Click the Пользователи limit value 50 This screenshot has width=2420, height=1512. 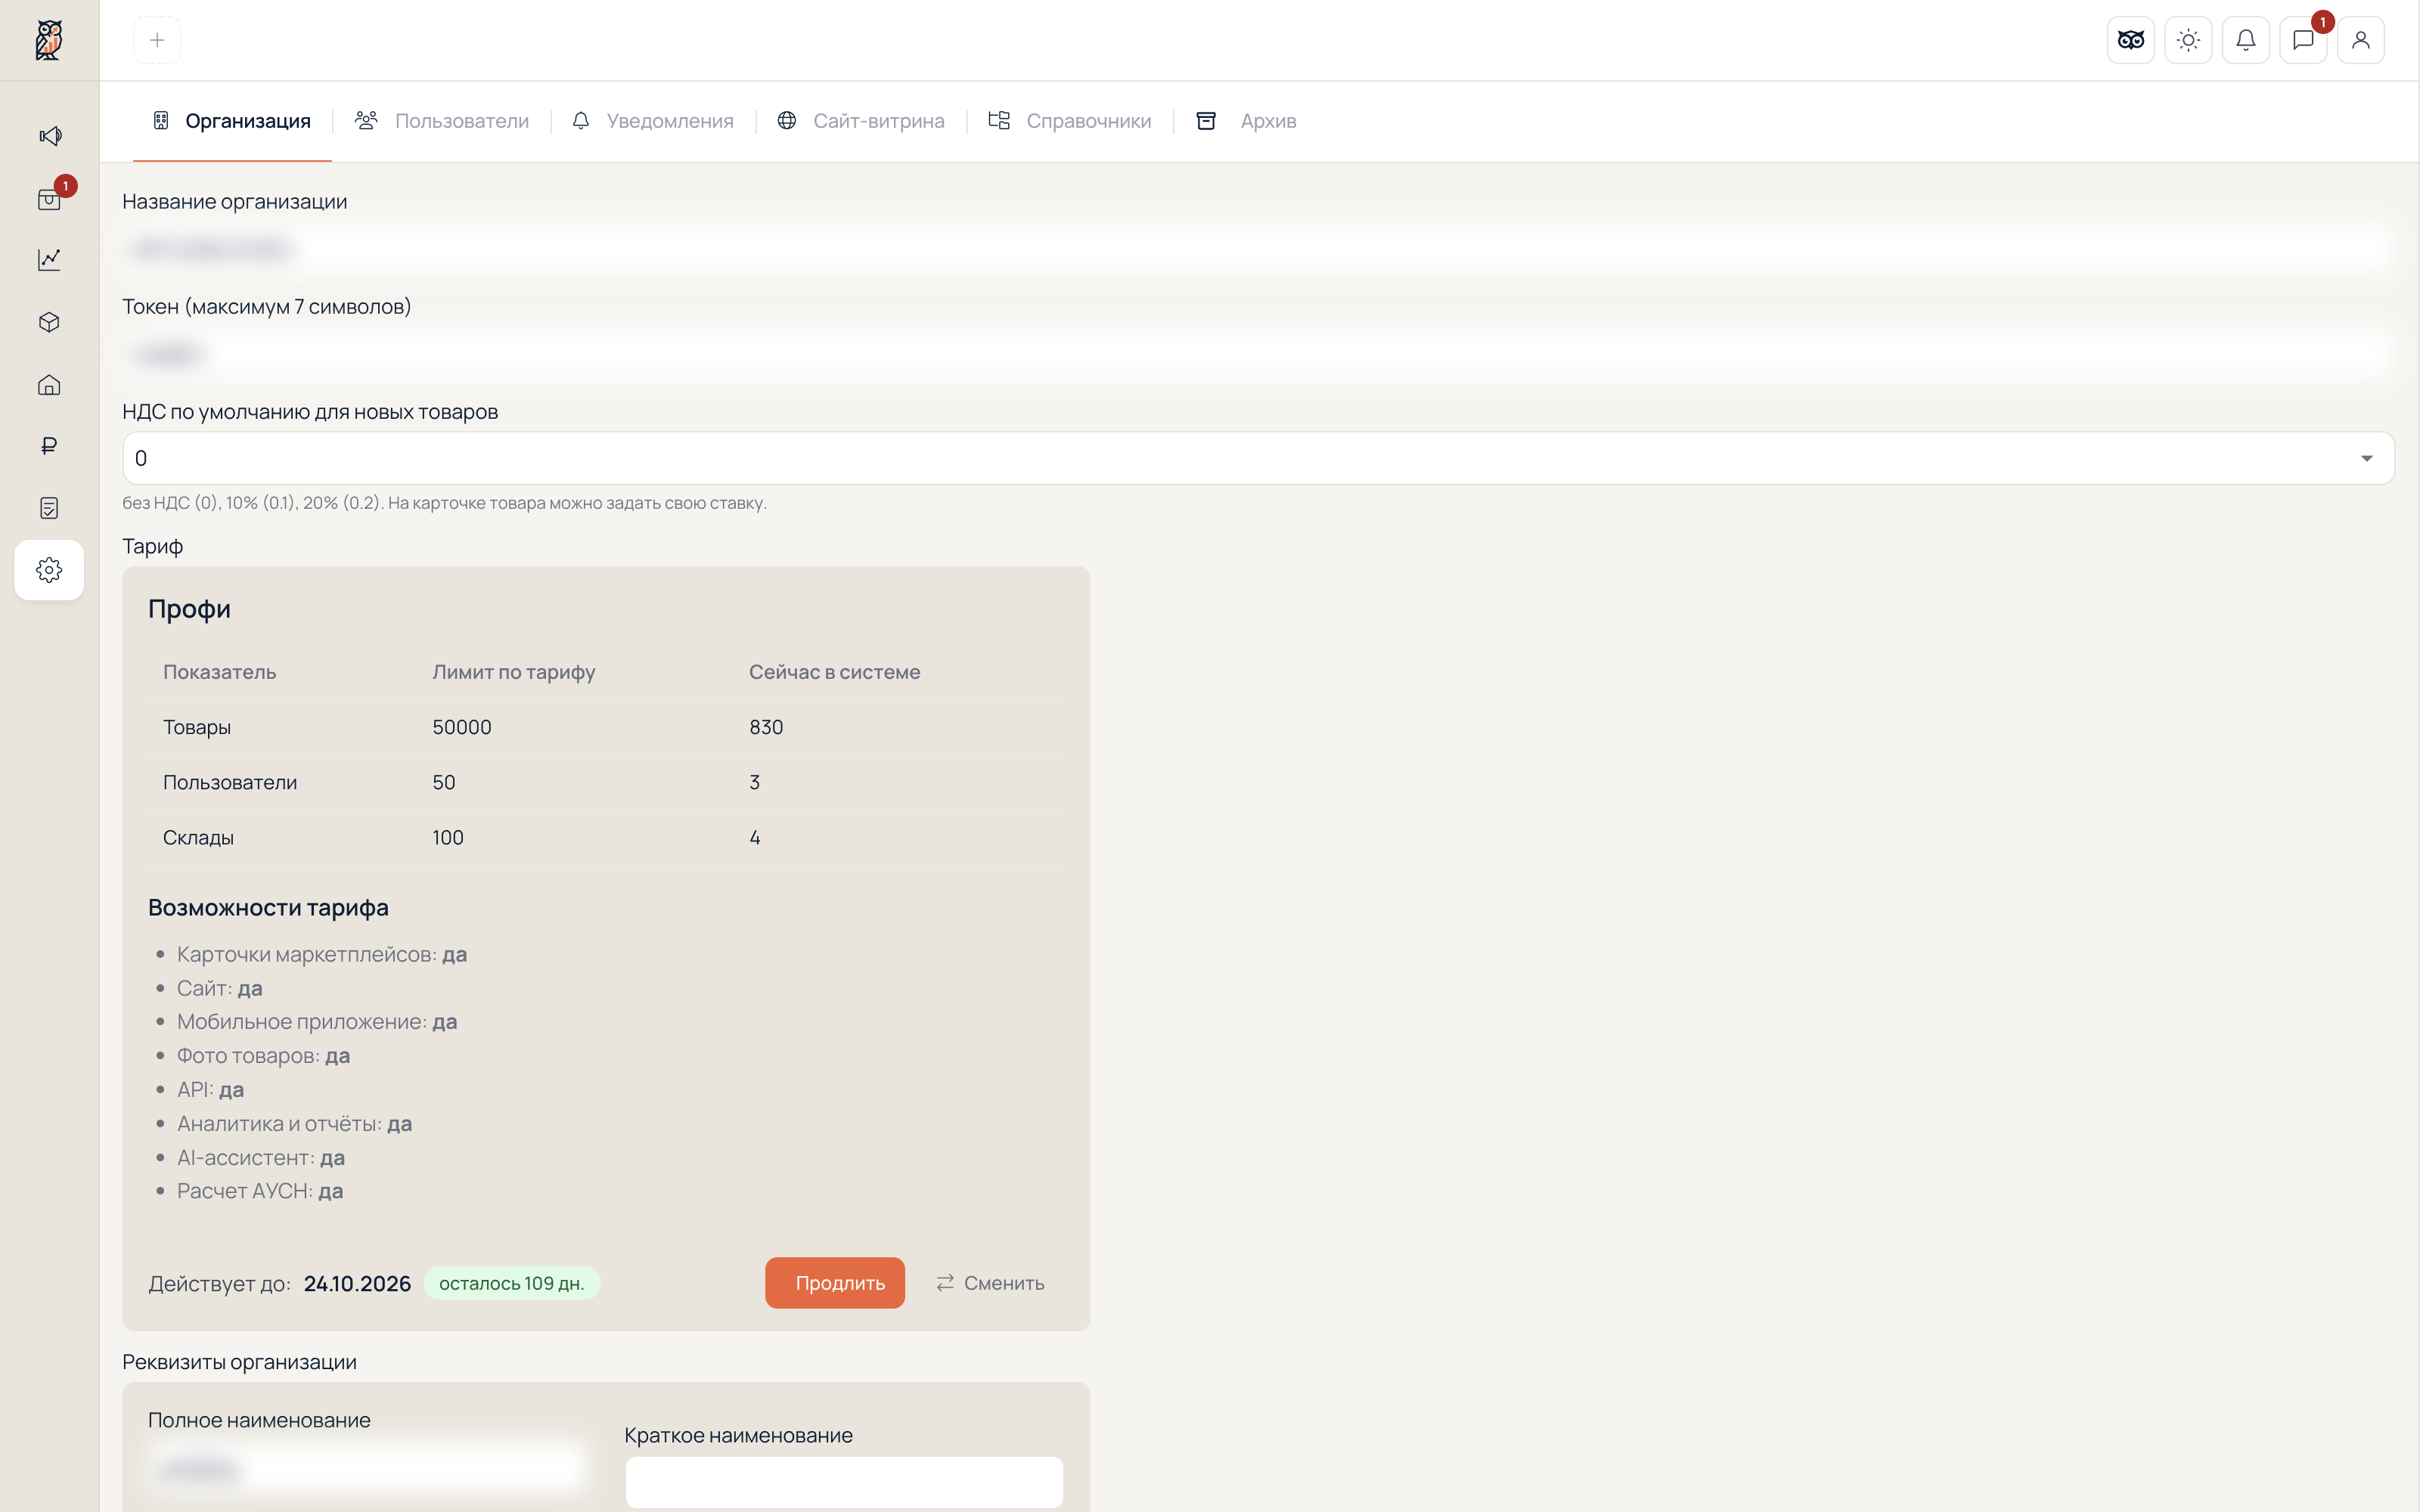coord(444,782)
